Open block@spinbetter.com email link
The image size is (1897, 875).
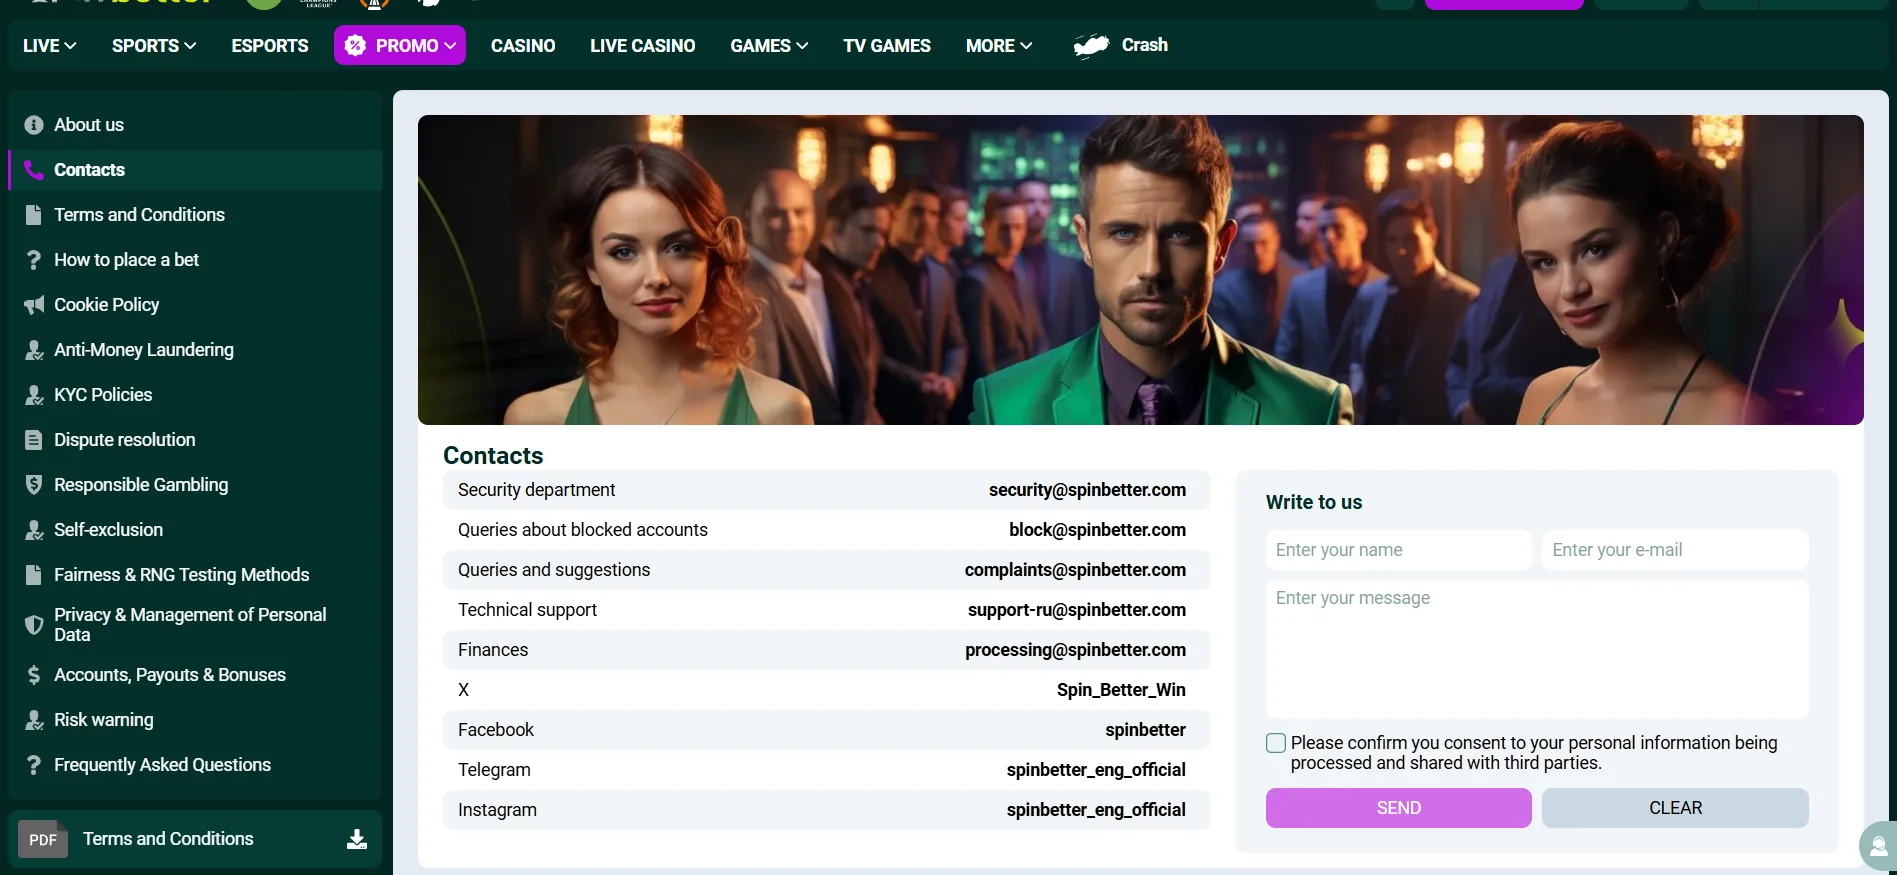coord(1097,530)
